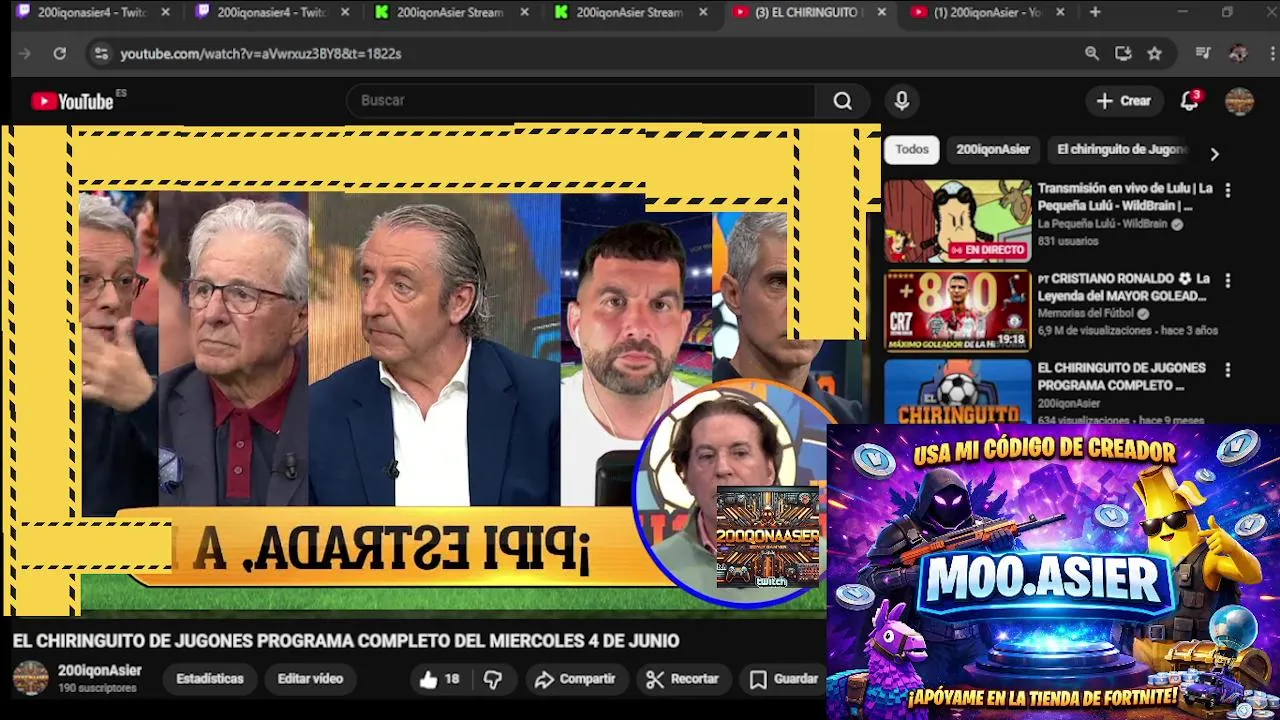Viewport: 1280px width, 720px height.
Task: Open El Chiringuito recommended video thumbnail
Action: (957, 392)
